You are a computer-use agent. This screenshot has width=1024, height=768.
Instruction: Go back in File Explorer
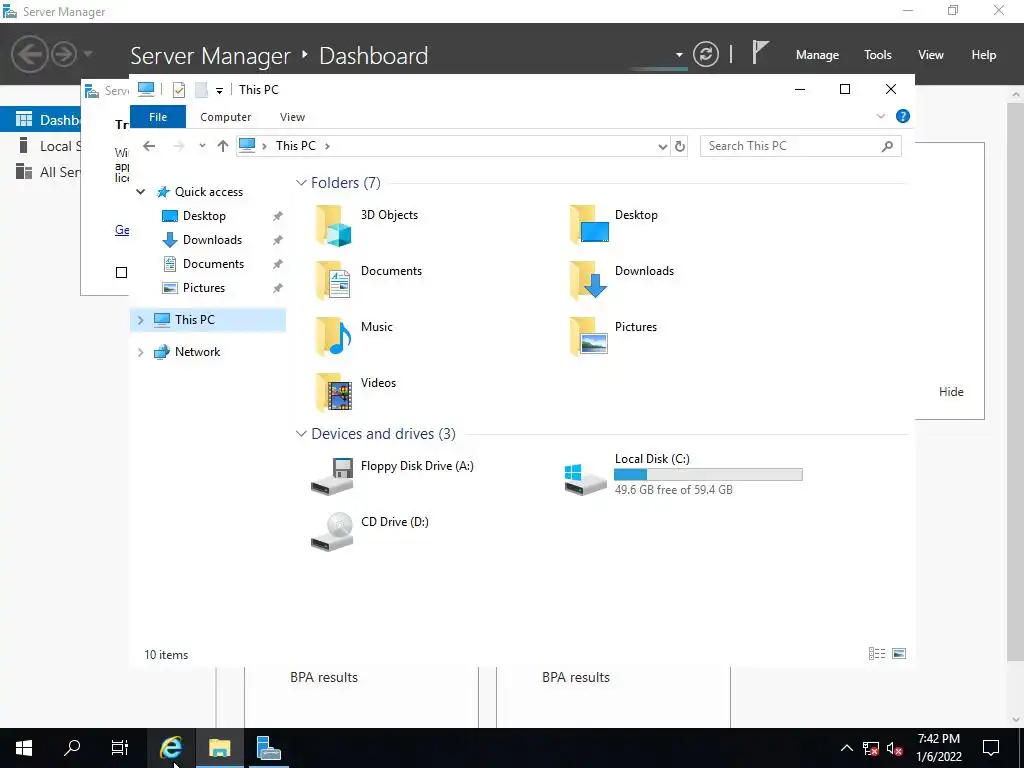pos(150,146)
